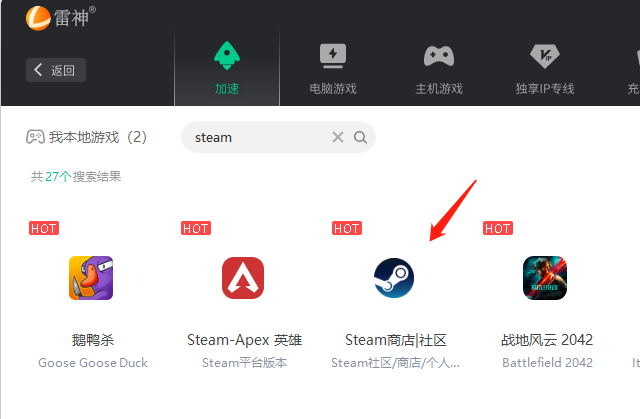Image resolution: width=640 pixels, height=419 pixels.
Task: Click the Steam平台版本 subtitle
Action: click(x=244, y=363)
